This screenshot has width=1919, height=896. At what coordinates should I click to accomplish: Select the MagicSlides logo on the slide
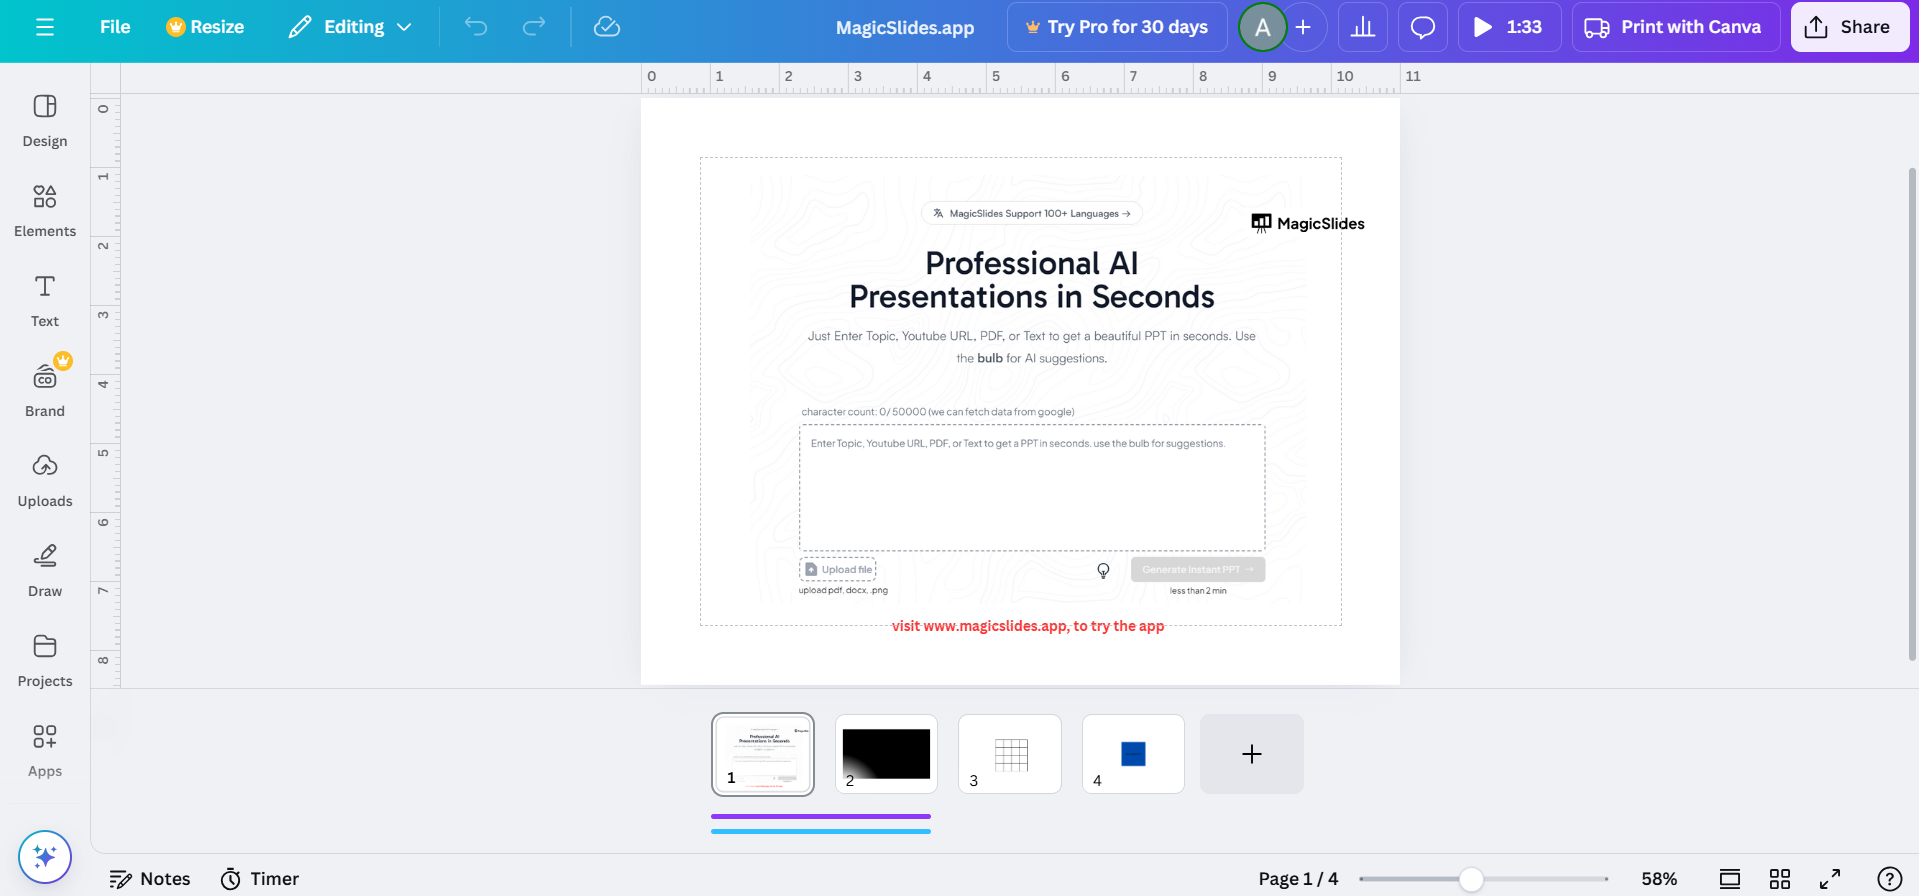click(x=1308, y=223)
